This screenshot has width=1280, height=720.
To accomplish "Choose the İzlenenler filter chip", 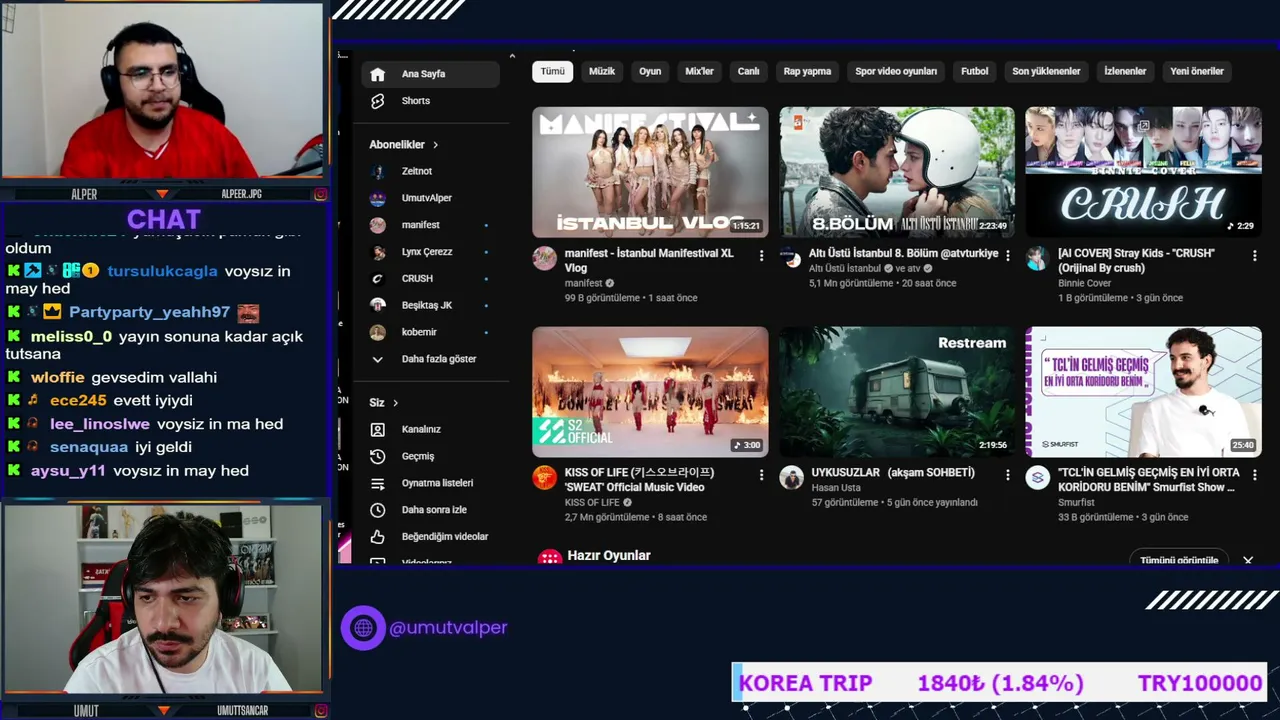I will pos(1125,71).
